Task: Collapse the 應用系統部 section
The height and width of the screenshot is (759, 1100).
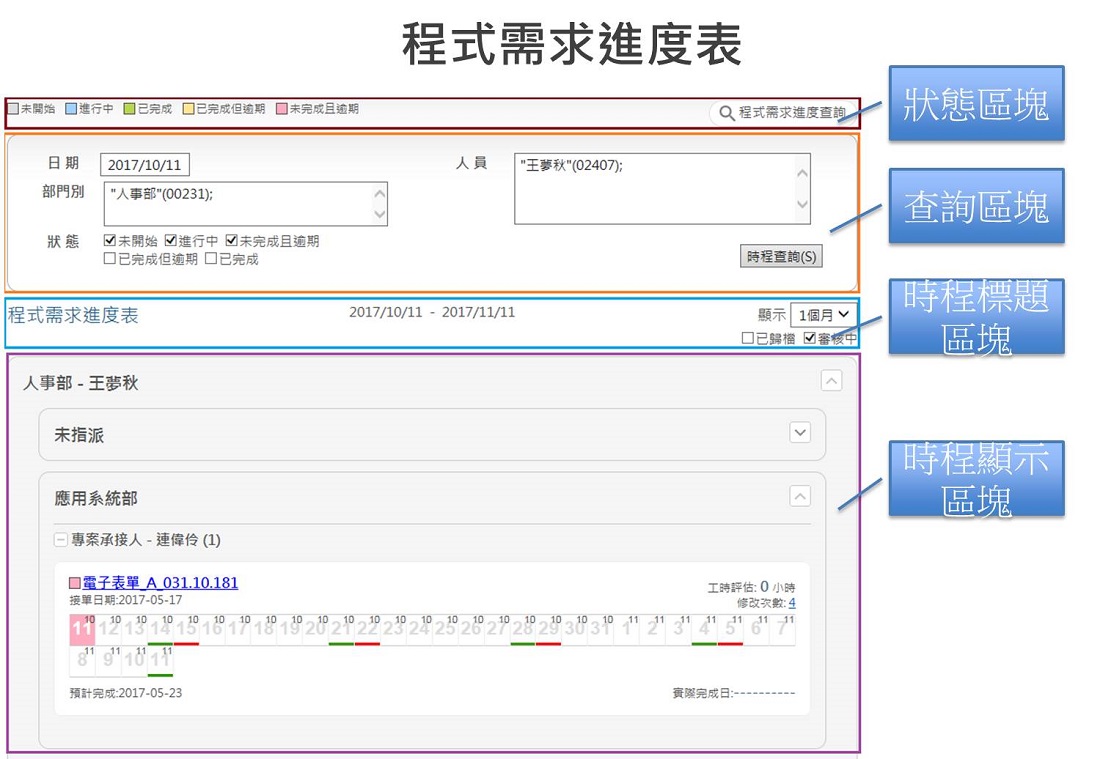Action: point(799,495)
